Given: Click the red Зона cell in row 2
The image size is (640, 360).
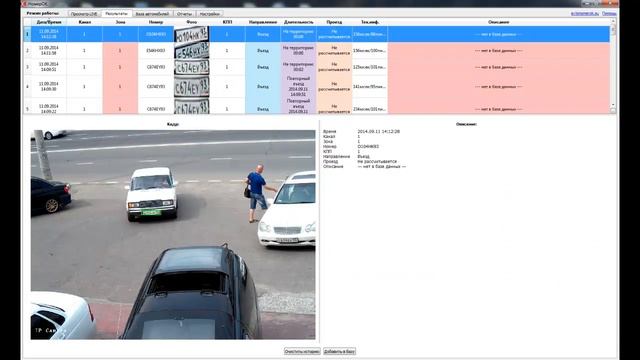Looking at the screenshot, I should tap(120, 51).
